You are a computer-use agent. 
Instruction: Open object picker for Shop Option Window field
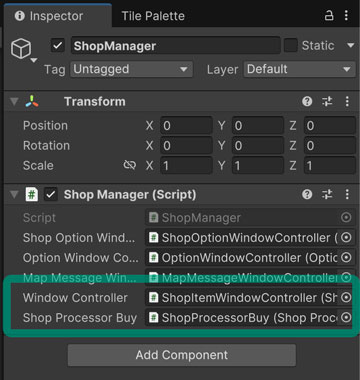(346, 238)
